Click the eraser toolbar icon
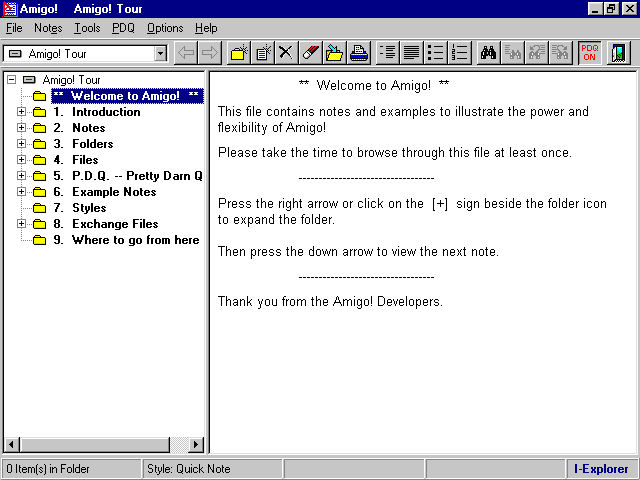640x480 pixels. tap(311, 53)
